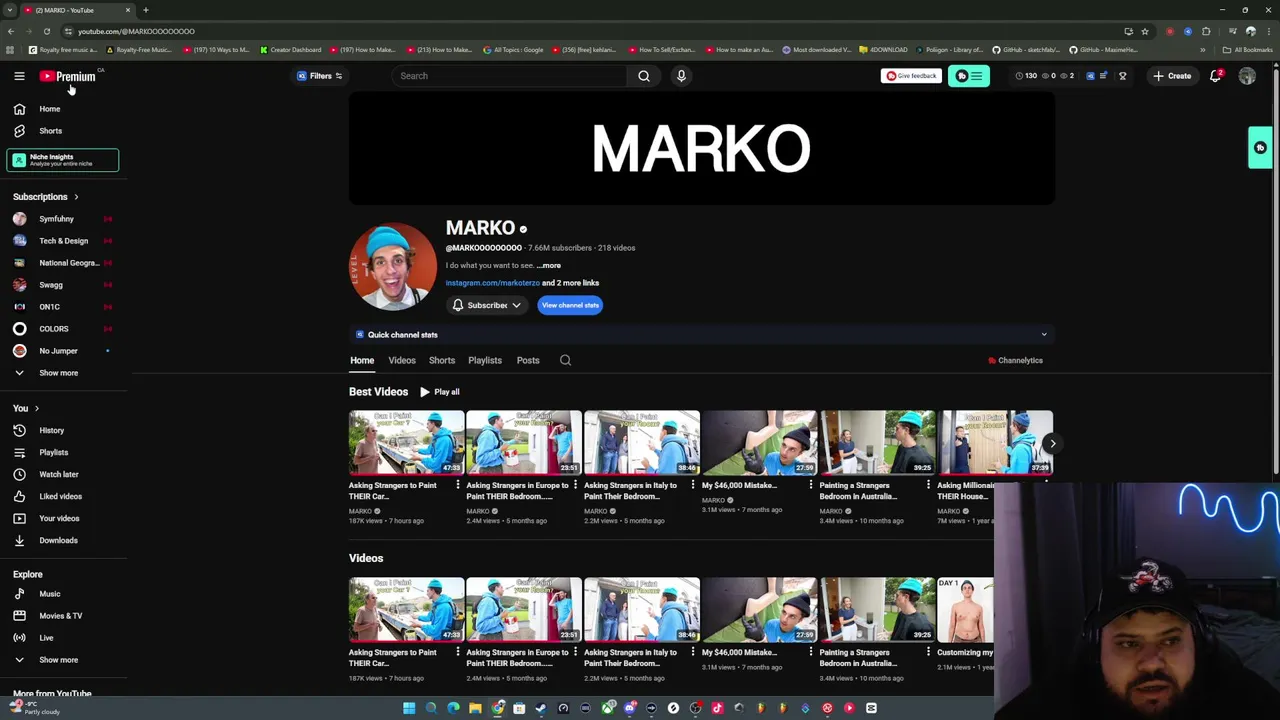Switch to the Videos tab

click(402, 360)
